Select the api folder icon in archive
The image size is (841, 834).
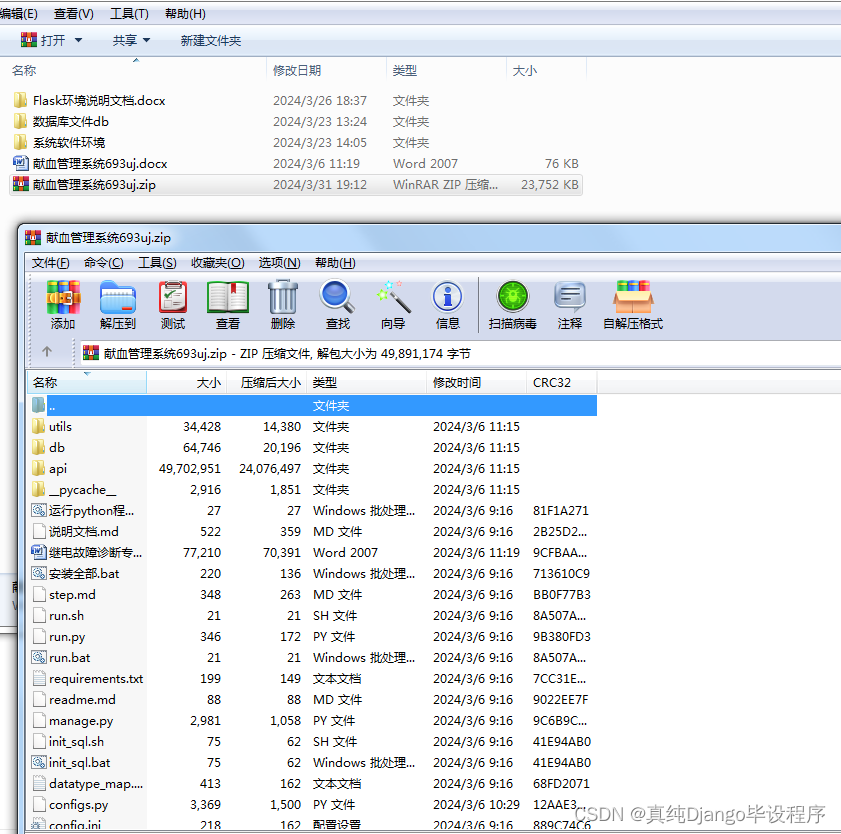(38, 469)
